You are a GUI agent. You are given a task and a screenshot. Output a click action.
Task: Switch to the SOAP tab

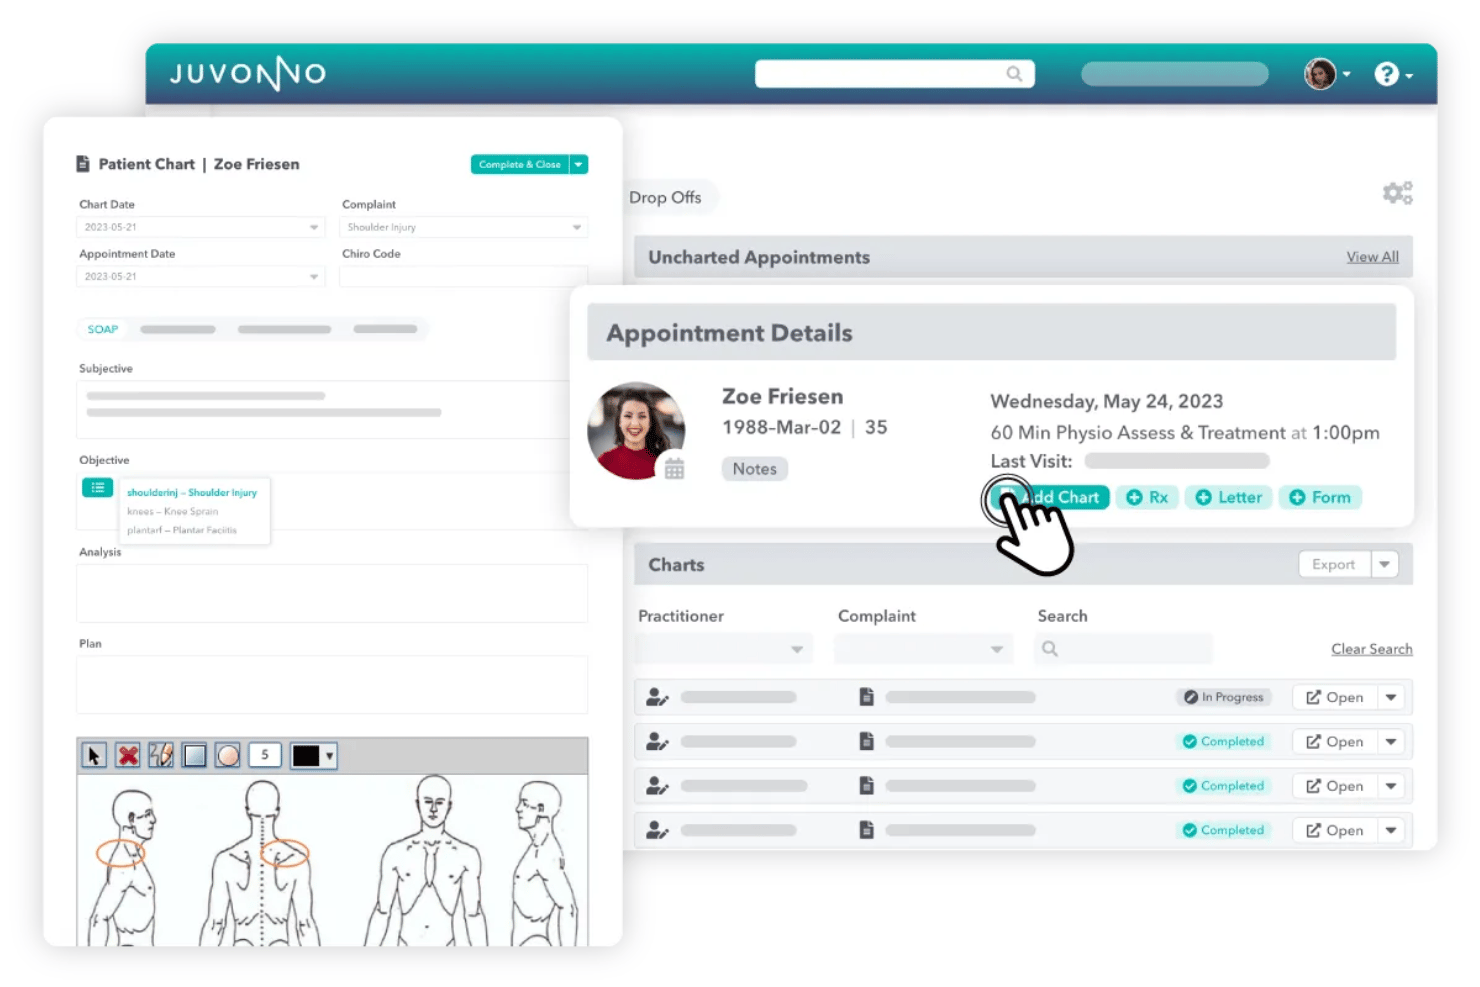coord(103,329)
